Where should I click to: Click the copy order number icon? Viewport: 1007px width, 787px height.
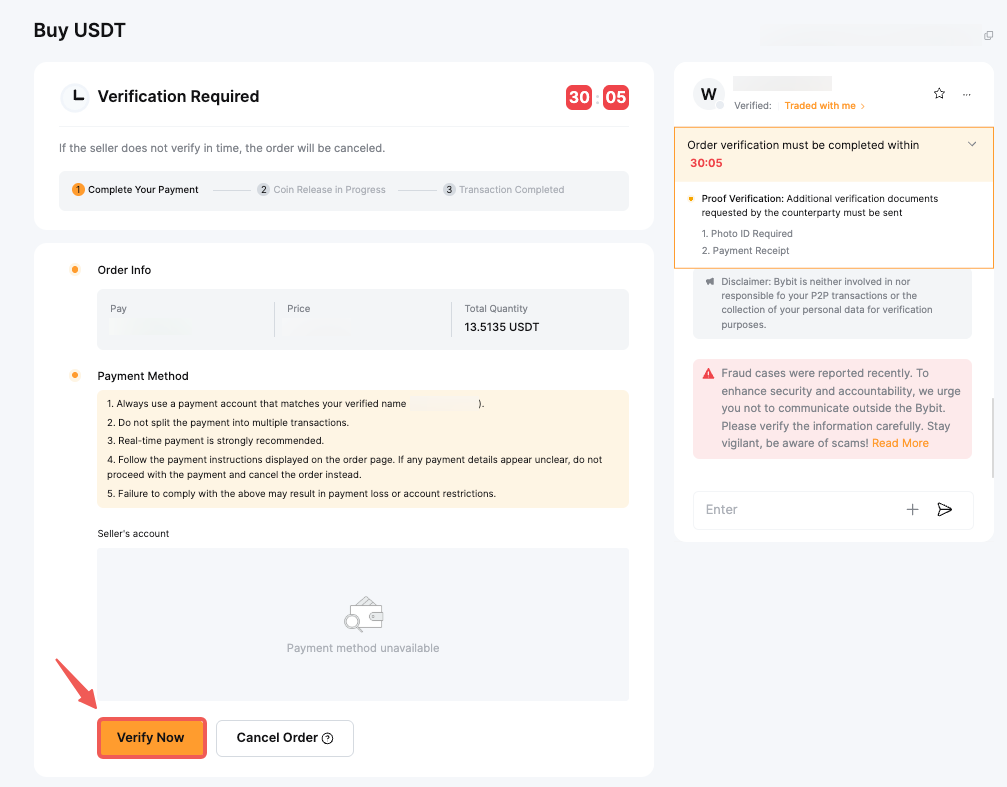click(x=989, y=36)
